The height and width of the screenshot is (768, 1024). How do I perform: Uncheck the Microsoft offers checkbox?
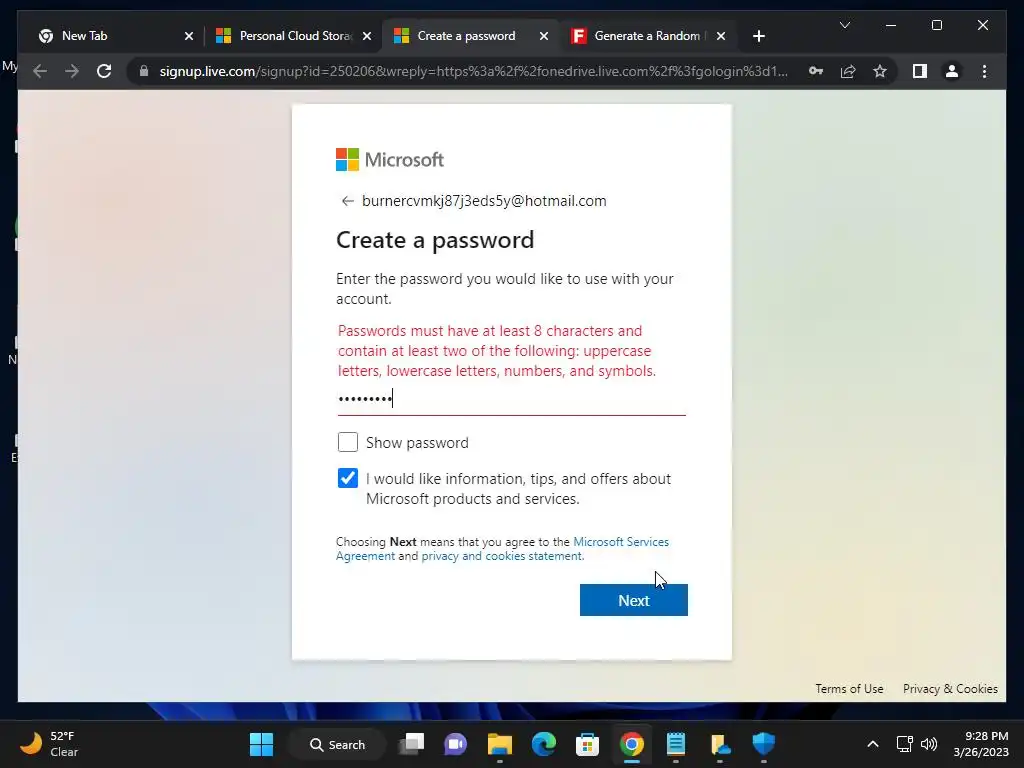348,478
